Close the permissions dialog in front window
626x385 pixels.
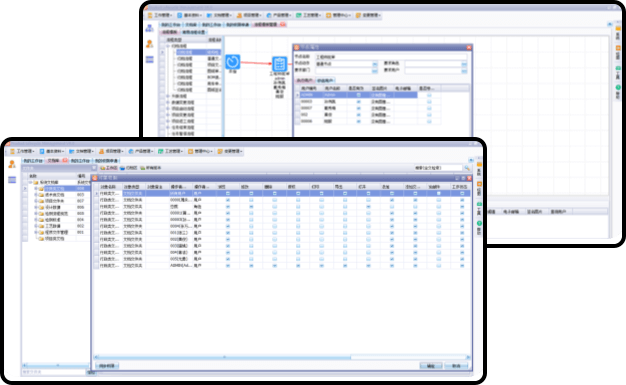click(x=469, y=178)
